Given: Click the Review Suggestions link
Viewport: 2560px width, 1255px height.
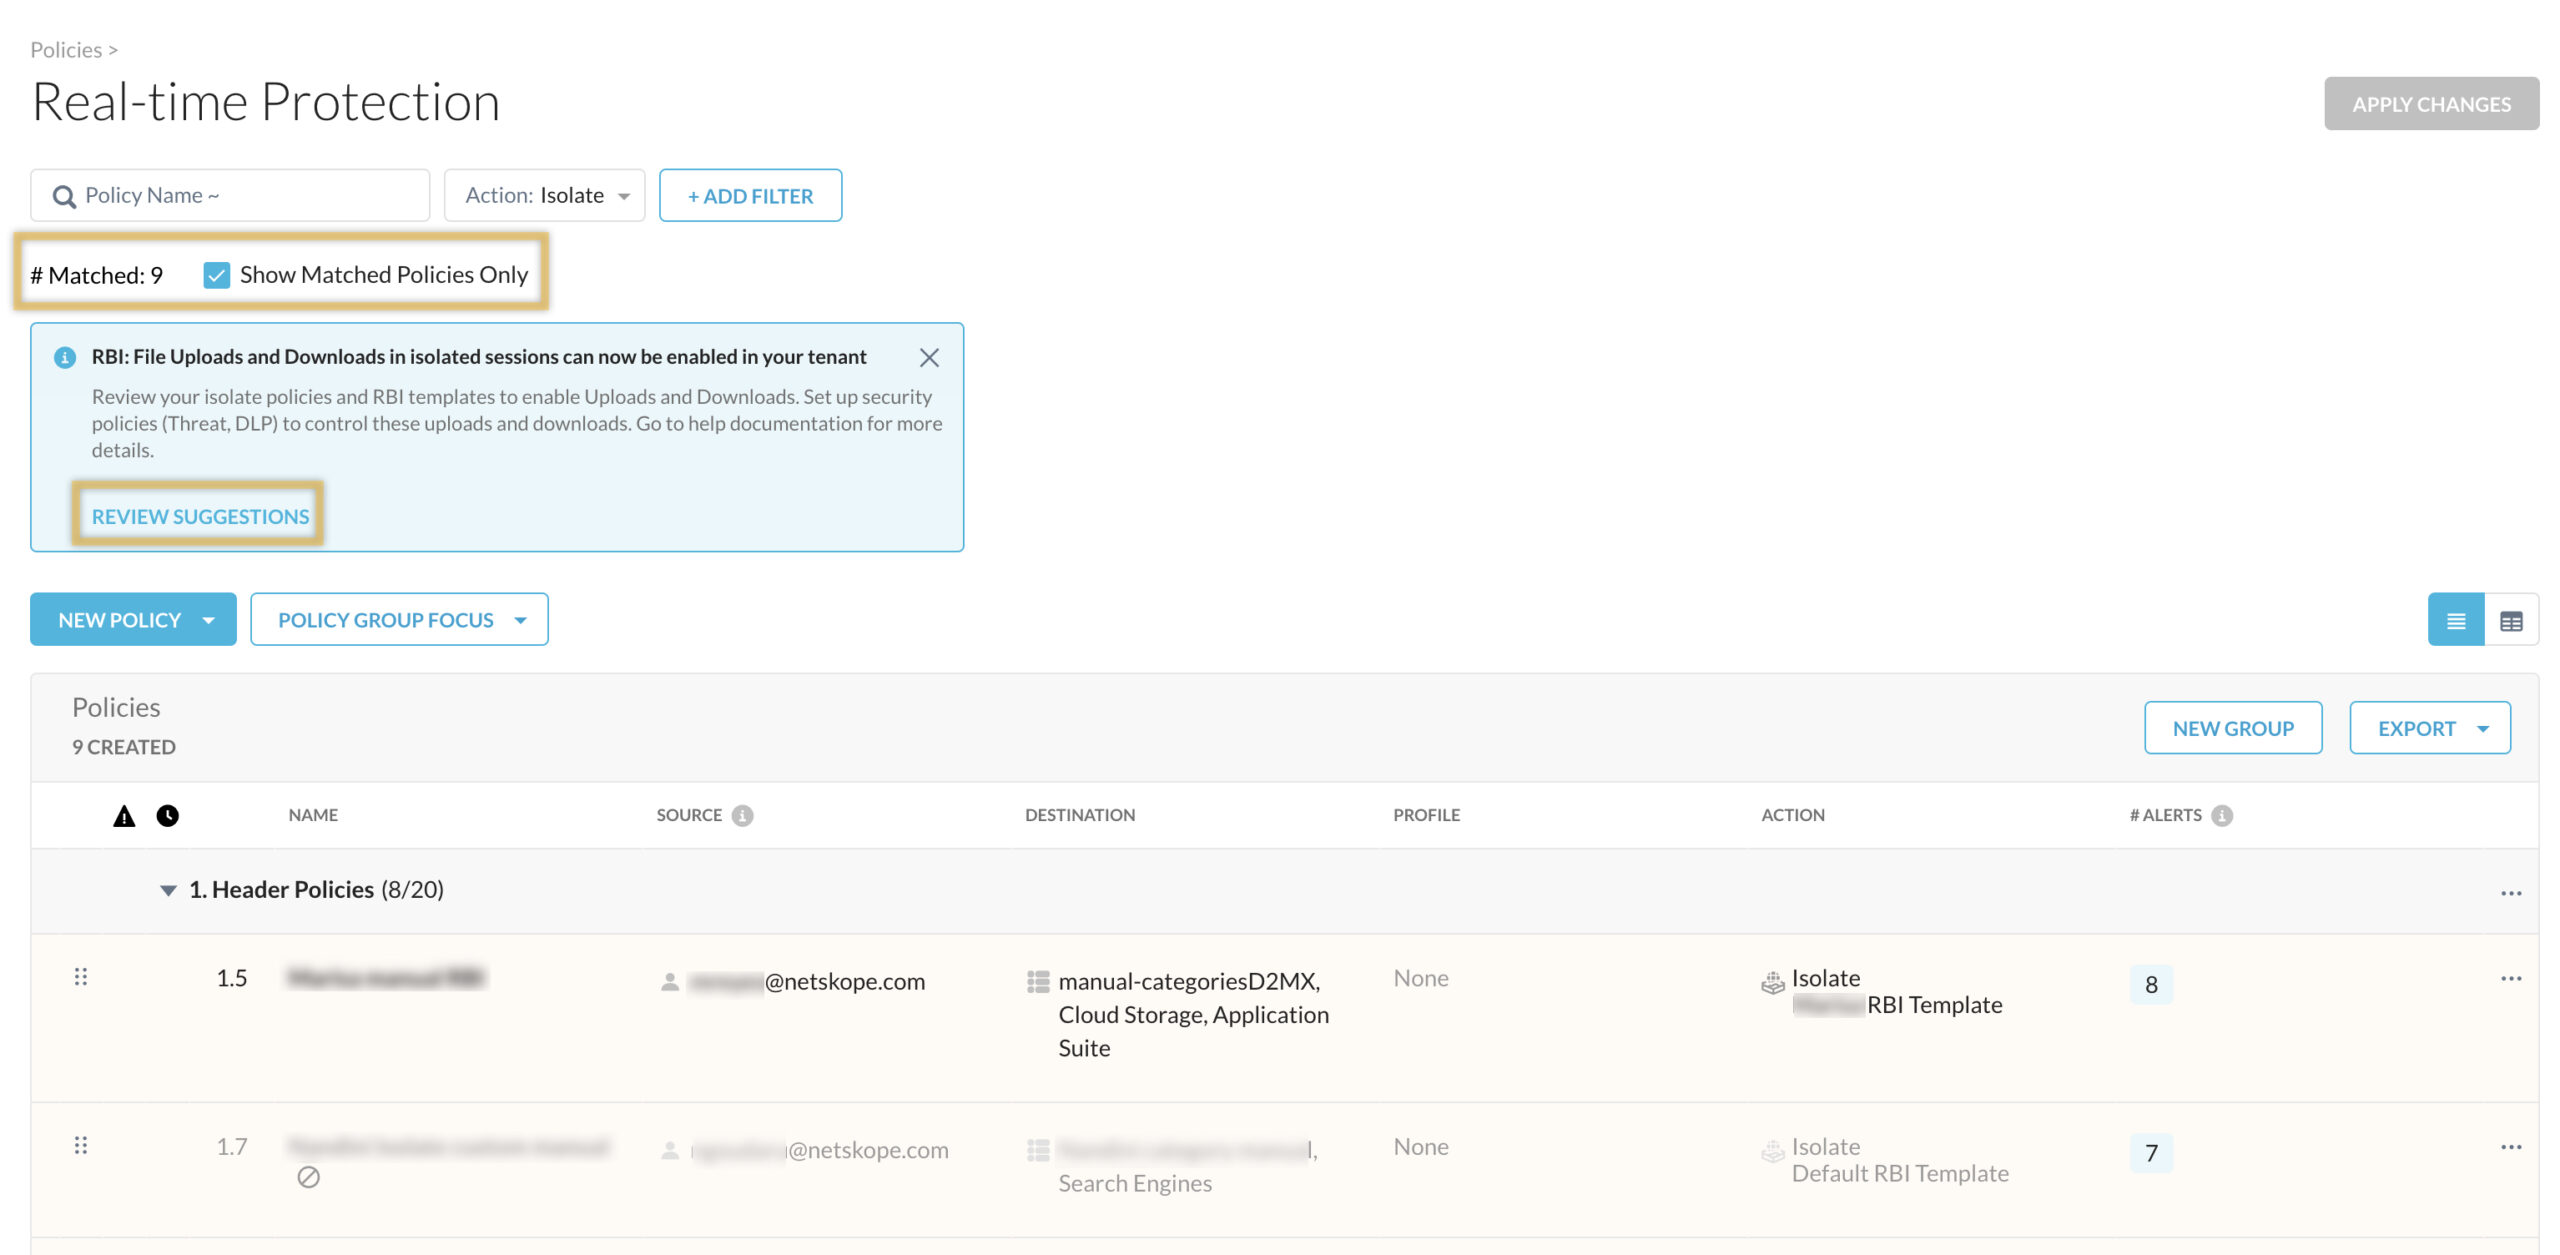Looking at the screenshot, I should coord(200,516).
